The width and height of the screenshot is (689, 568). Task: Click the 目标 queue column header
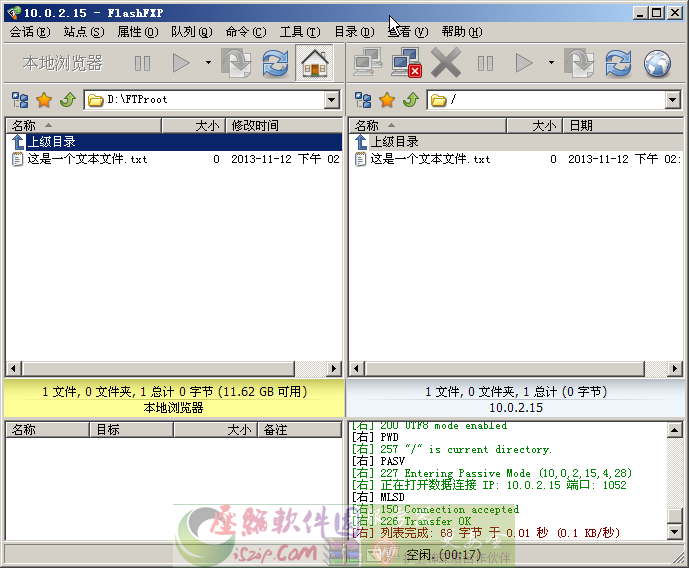click(131, 430)
